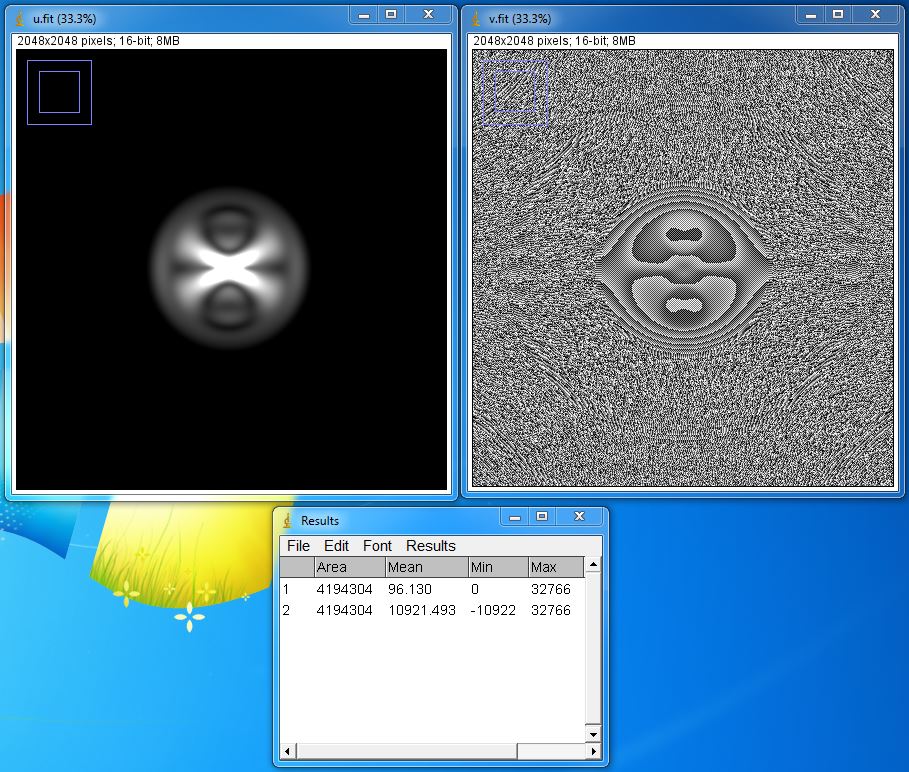
Task: Open the File menu in Results window
Action: 298,546
